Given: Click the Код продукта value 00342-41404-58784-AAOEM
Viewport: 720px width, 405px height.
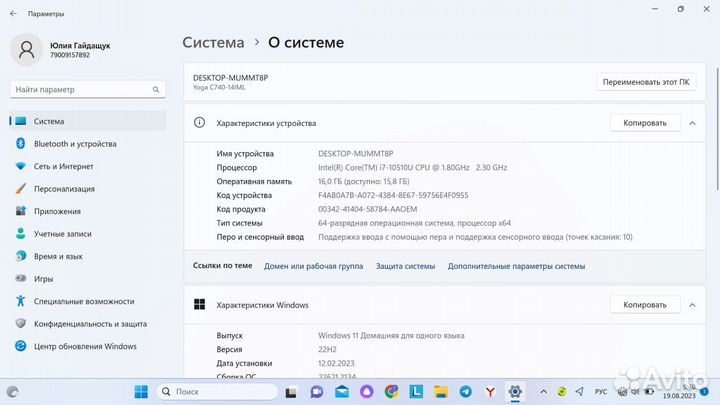Looking at the screenshot, I should click(x=367, y=209).
